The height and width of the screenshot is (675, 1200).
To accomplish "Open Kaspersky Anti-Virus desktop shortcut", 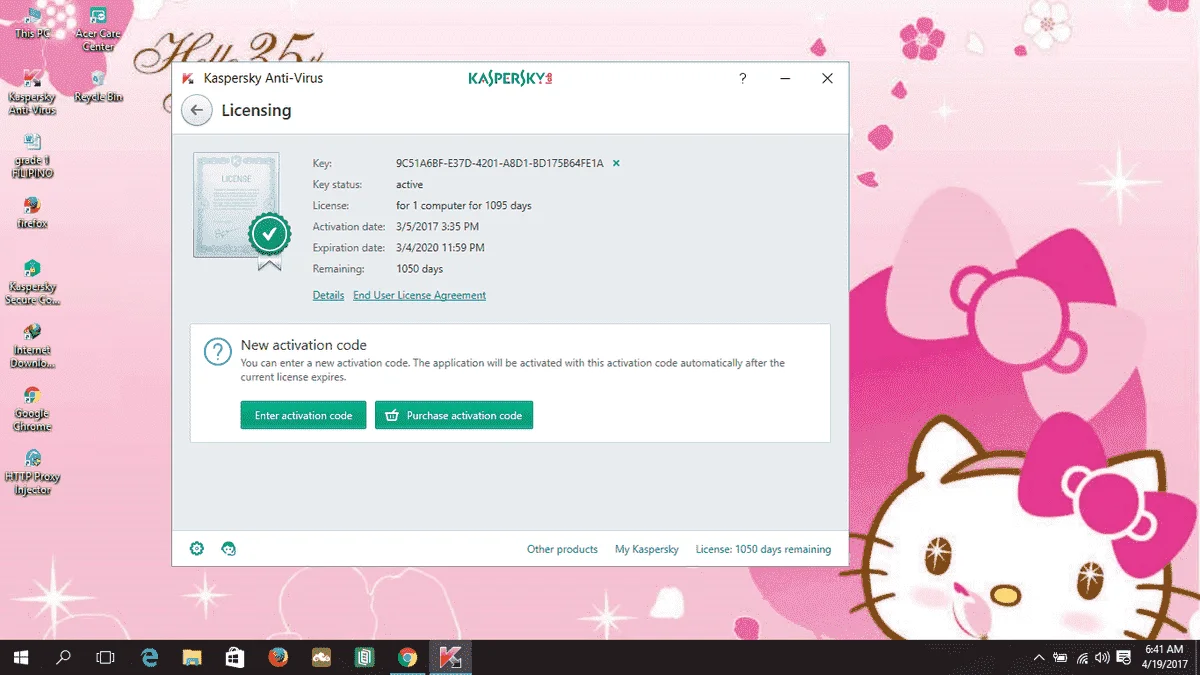I will pyautogui.click(x=32, y=92).
